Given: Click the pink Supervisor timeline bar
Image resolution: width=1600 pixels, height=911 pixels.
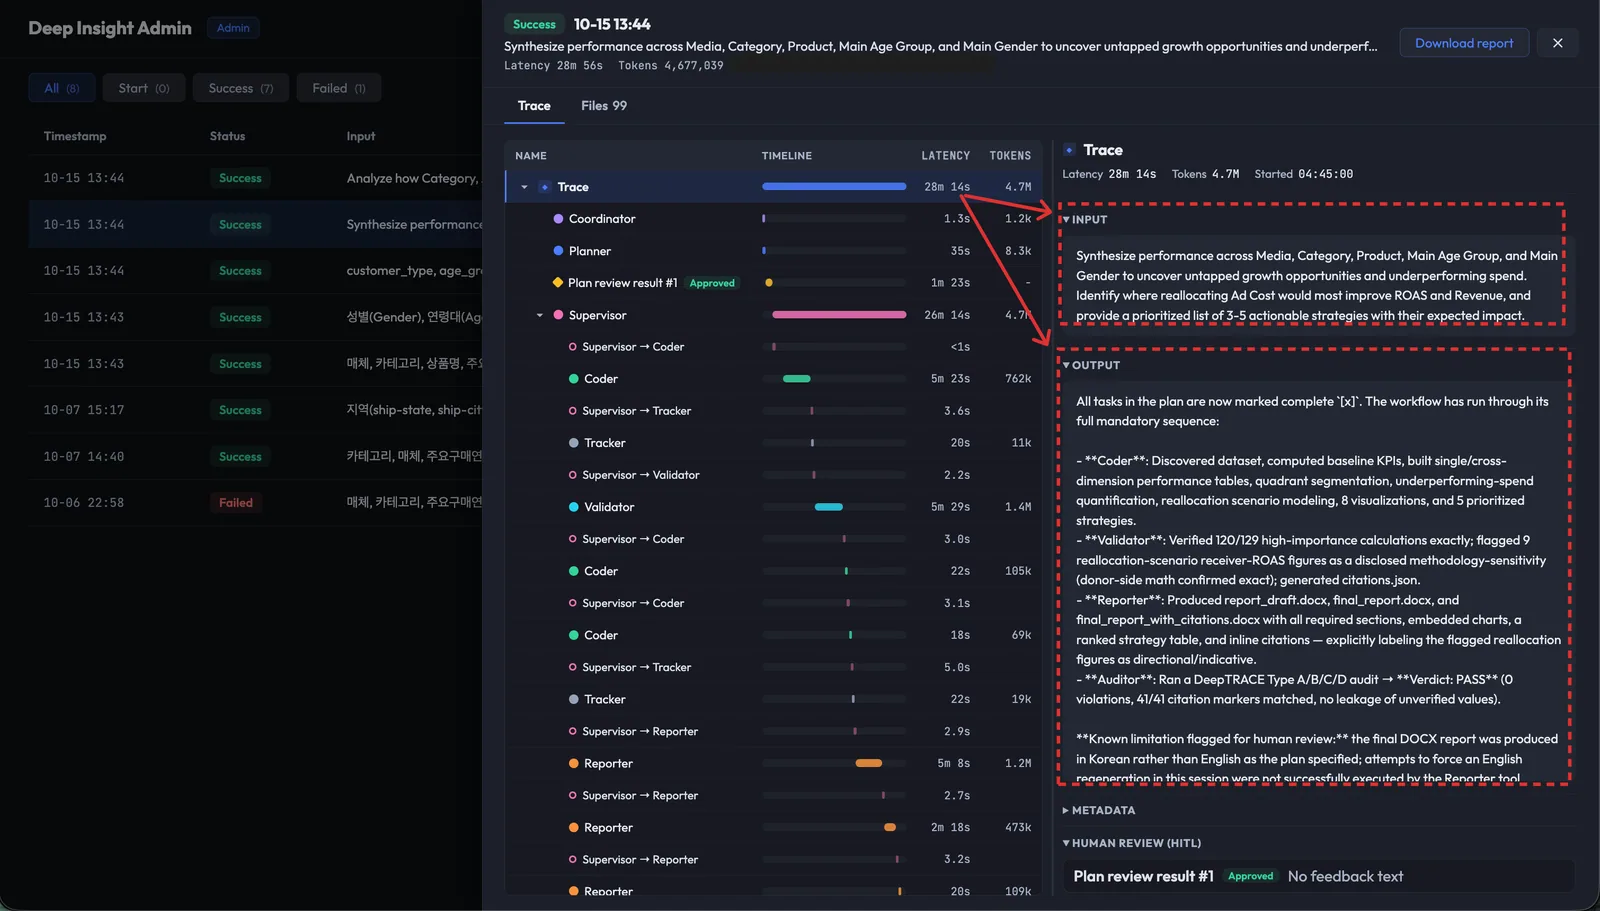Looking at the screenshot, I should pyautogui.click(x=839, y=315).
